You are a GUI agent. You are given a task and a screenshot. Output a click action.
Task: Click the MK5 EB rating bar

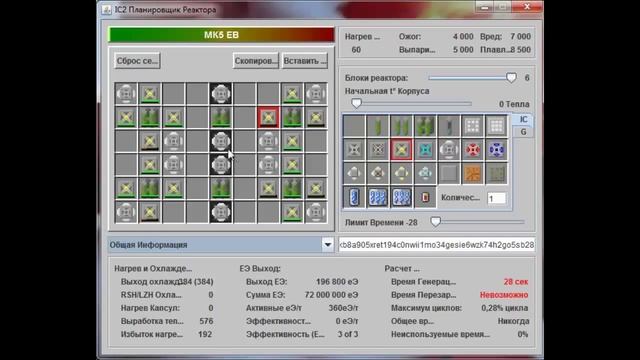pos(221,35)
